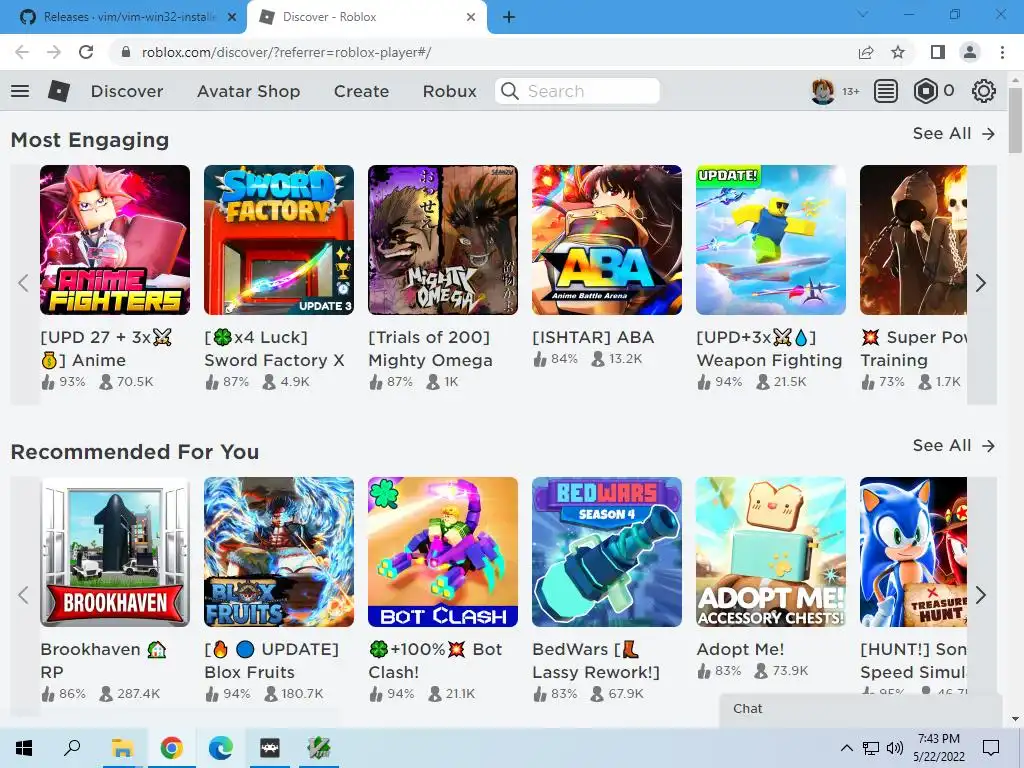The width and height of the screenshot is (1024, 768).
Task: Open File Explorer from the taskbar
Action: tap(122, 748)
